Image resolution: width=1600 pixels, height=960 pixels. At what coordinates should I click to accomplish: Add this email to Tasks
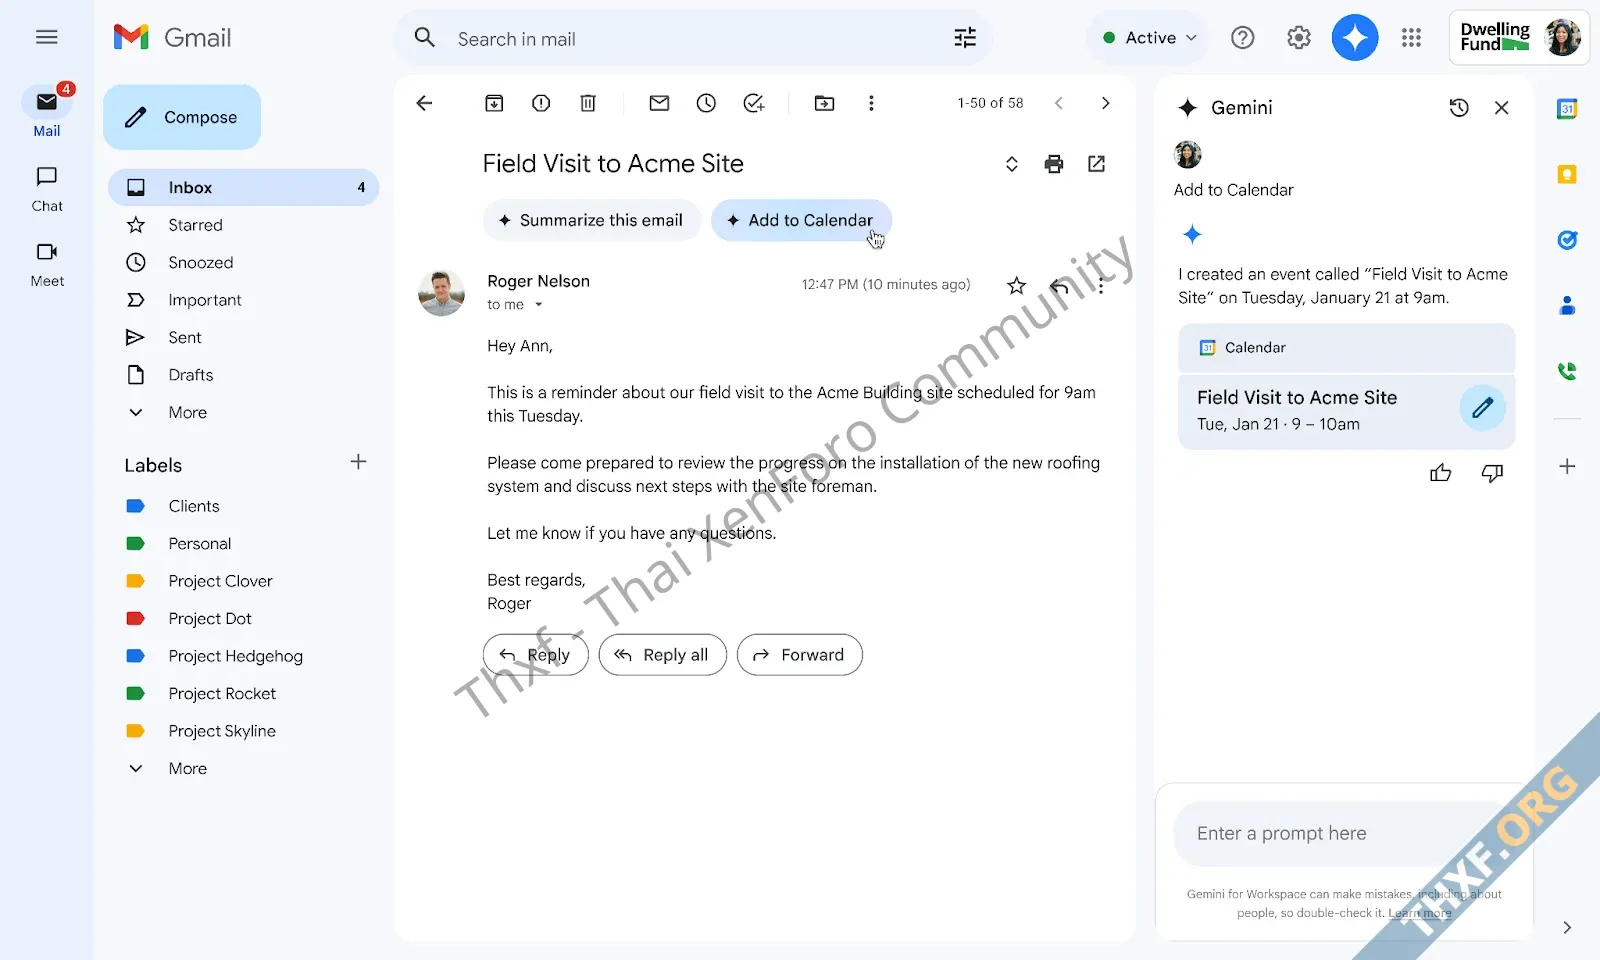pos(754,103)
